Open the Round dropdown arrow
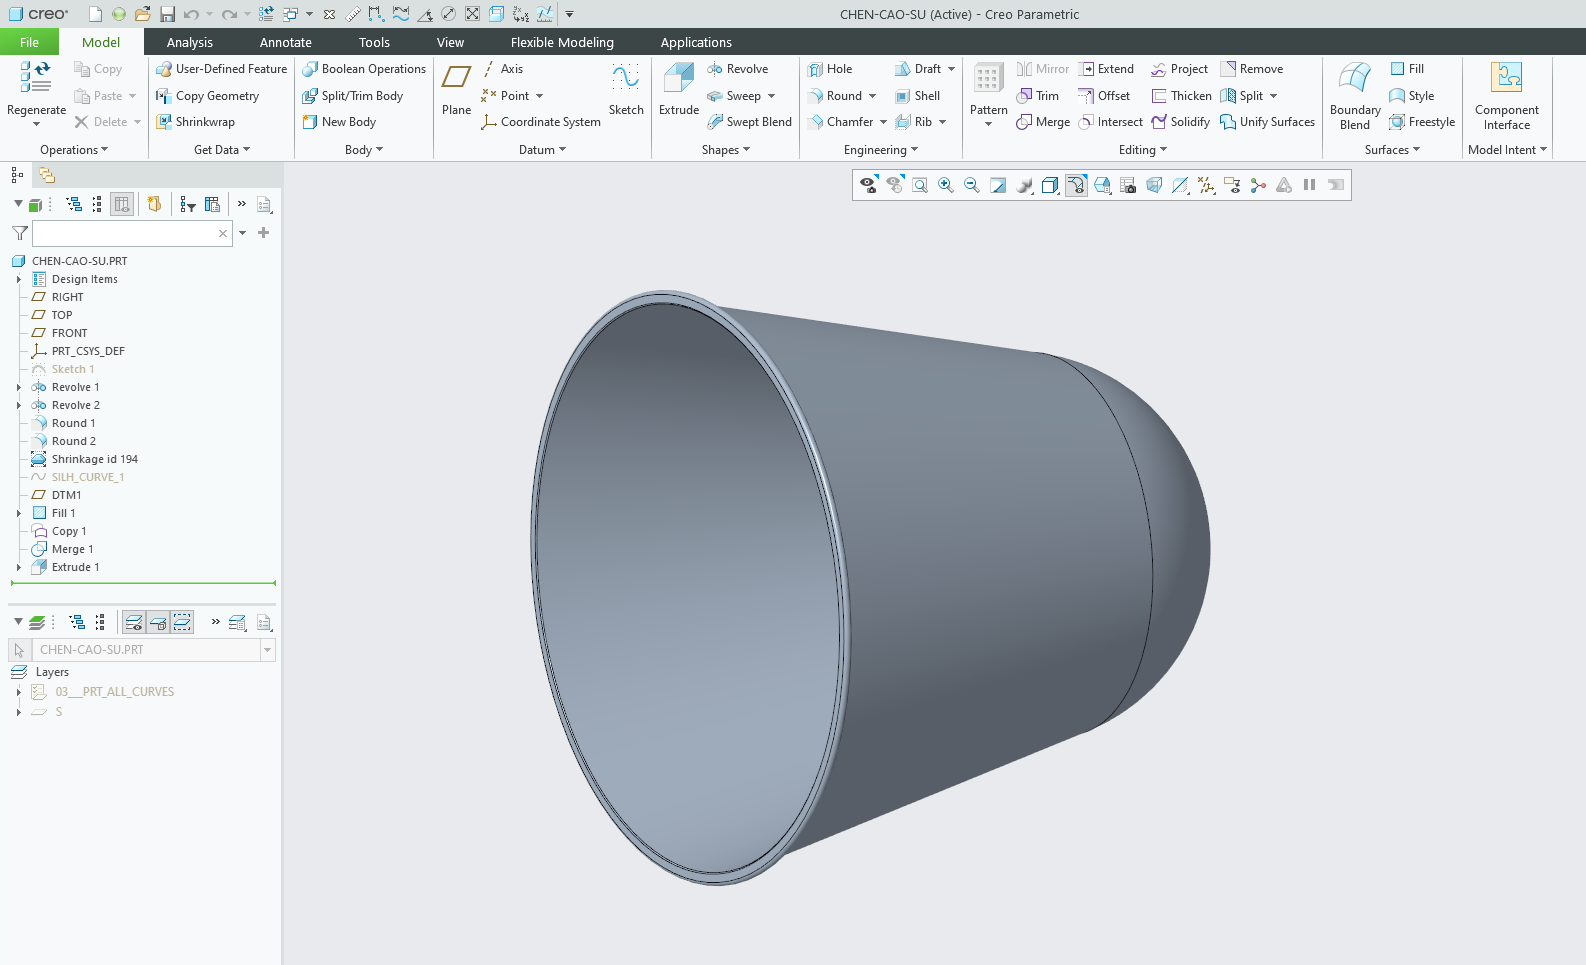Viewport: 1586px width, 965px height. (x=872, y=96)
